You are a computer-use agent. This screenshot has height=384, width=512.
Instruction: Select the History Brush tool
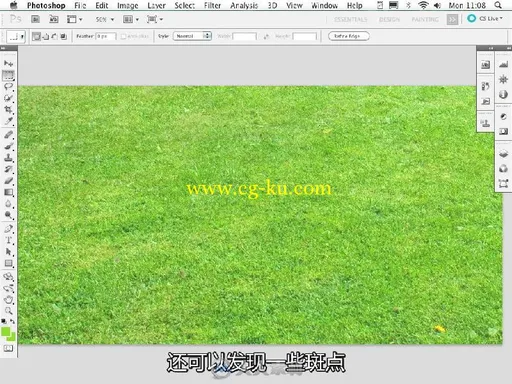[8, 169]
